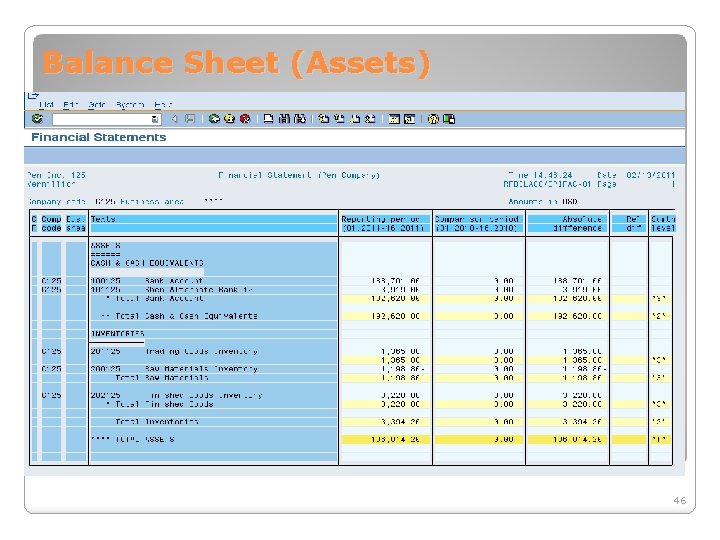Print the list using the Print icon
Viewport: 720px width, 540px height.
pos(269,119)
